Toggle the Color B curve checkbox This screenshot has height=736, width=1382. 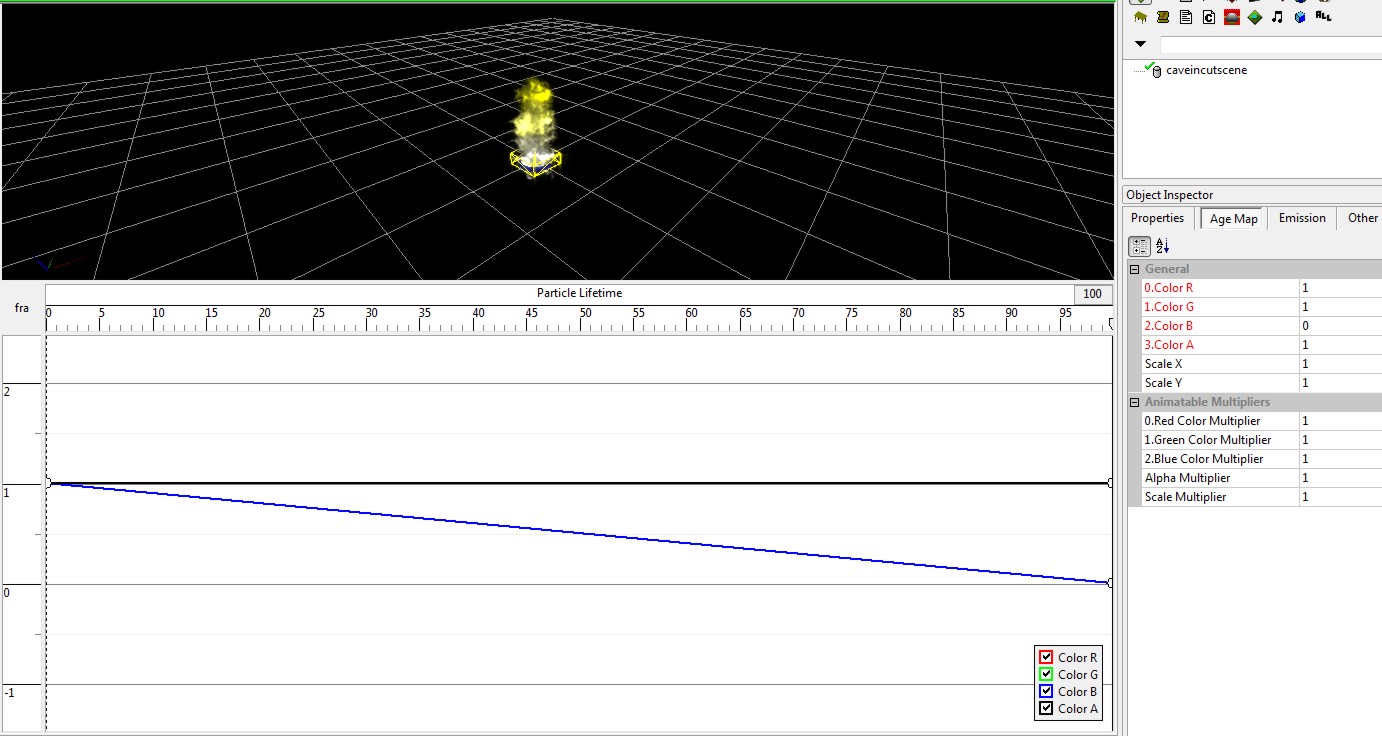(1046, 691)
